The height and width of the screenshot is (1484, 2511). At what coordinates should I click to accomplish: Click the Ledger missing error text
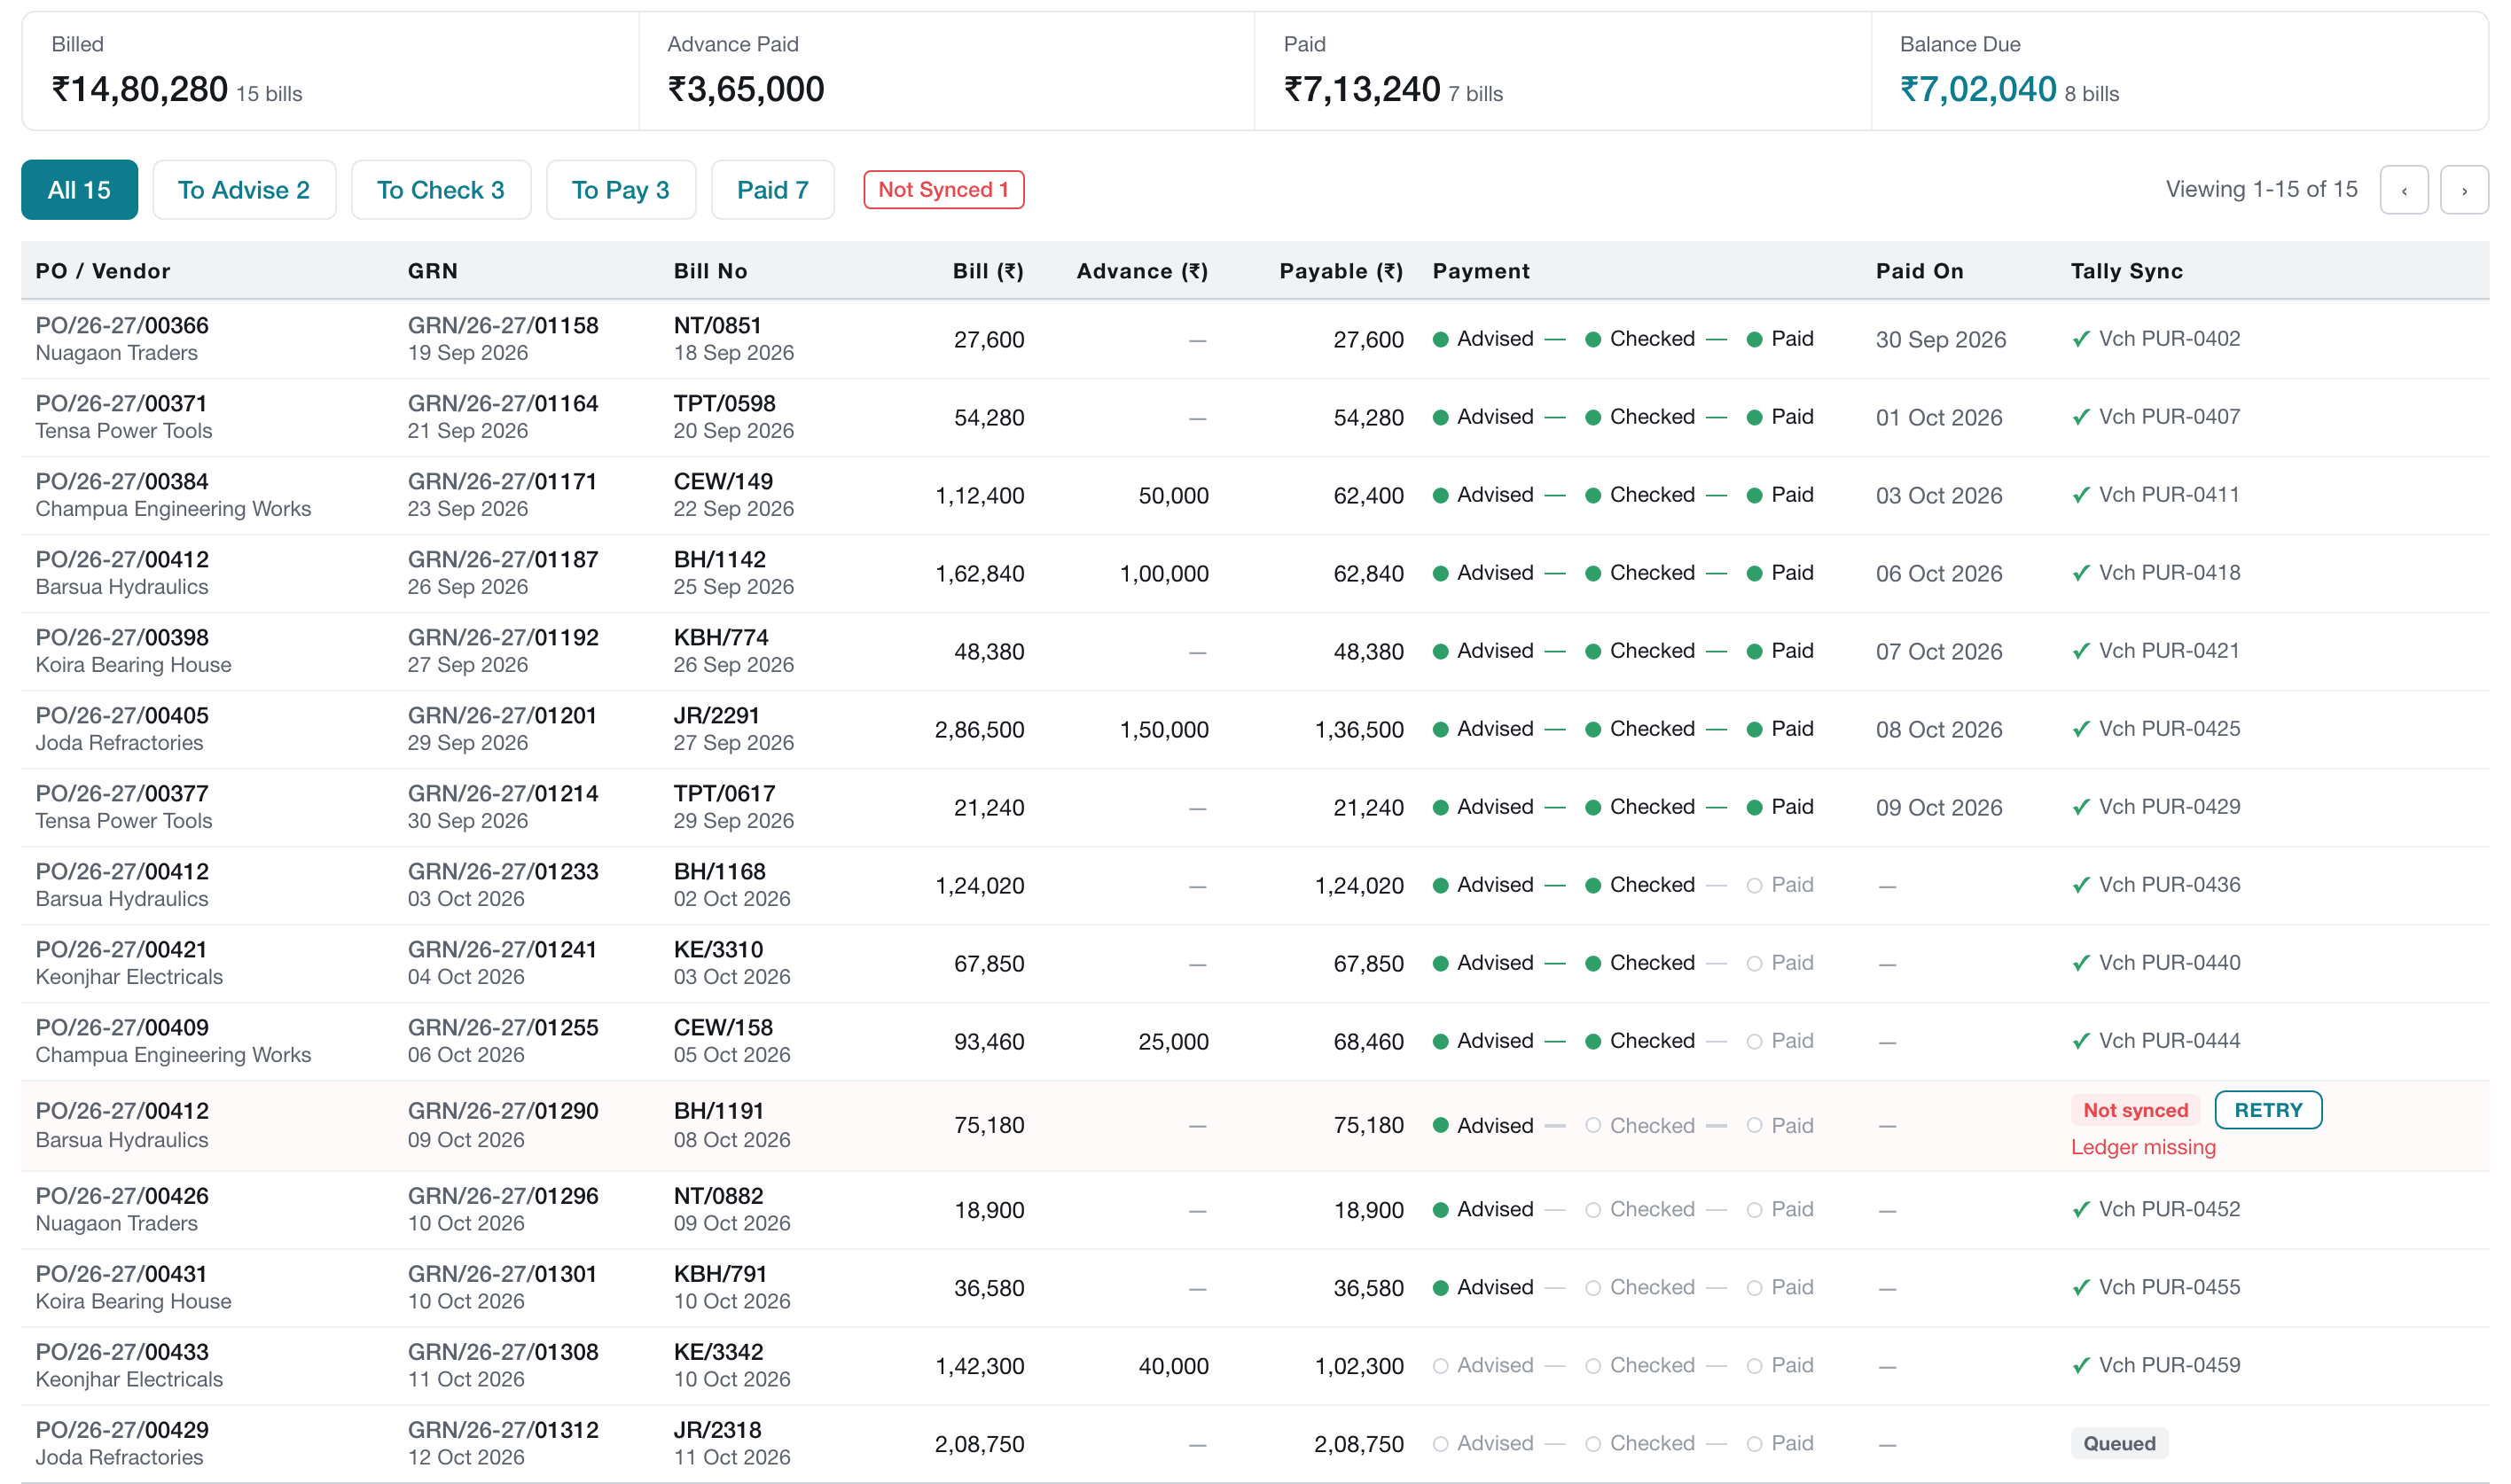click(2143, 1148)
